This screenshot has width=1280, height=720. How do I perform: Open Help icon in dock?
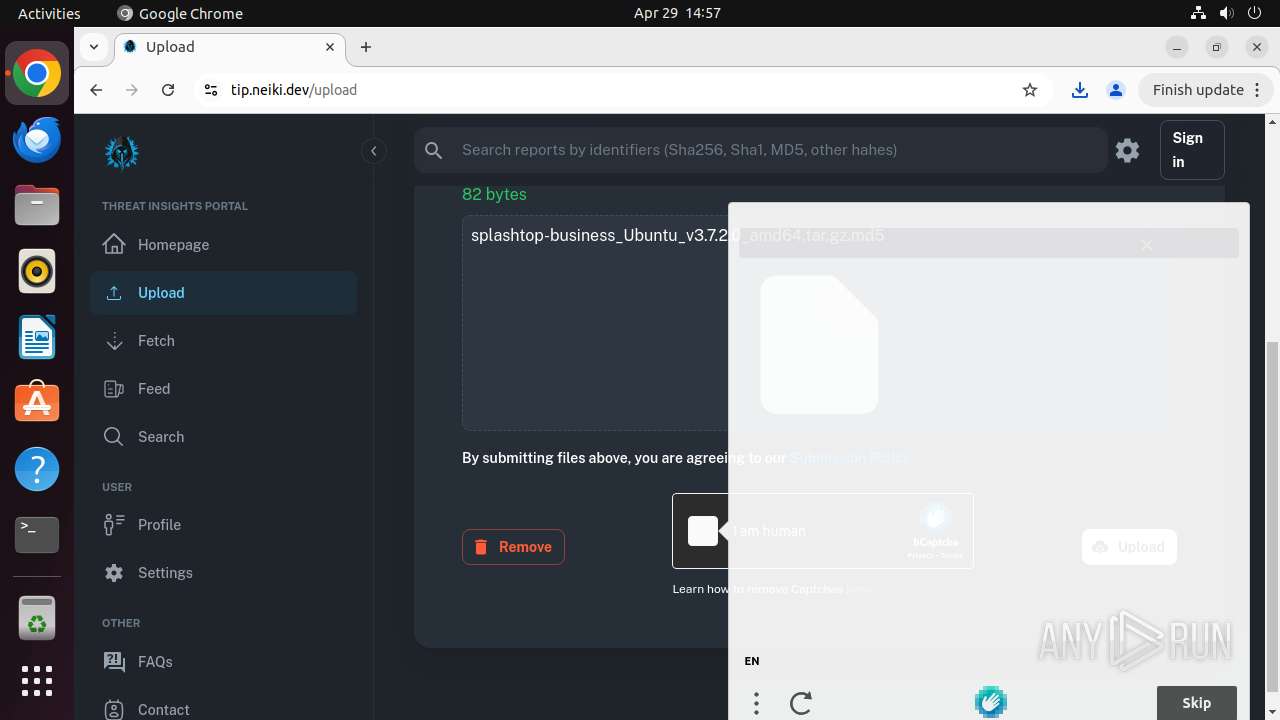pos(37,469)
